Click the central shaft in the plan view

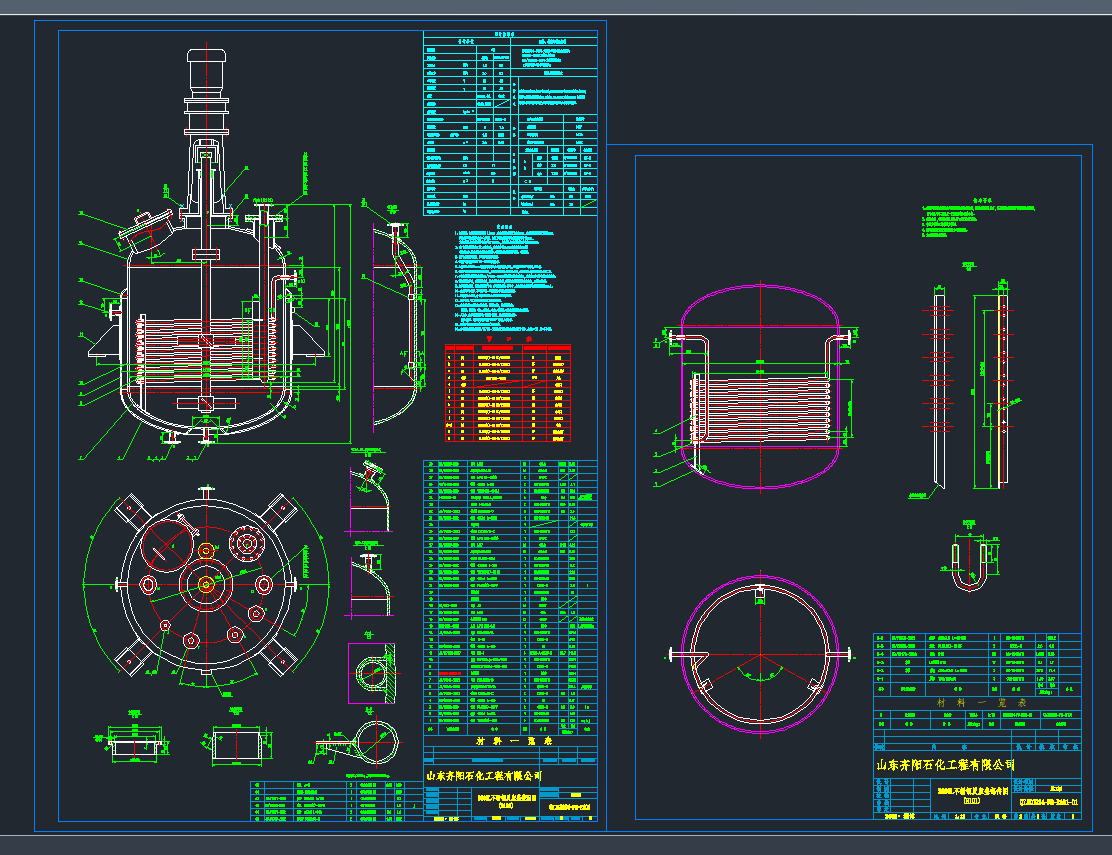coord(206,585)
